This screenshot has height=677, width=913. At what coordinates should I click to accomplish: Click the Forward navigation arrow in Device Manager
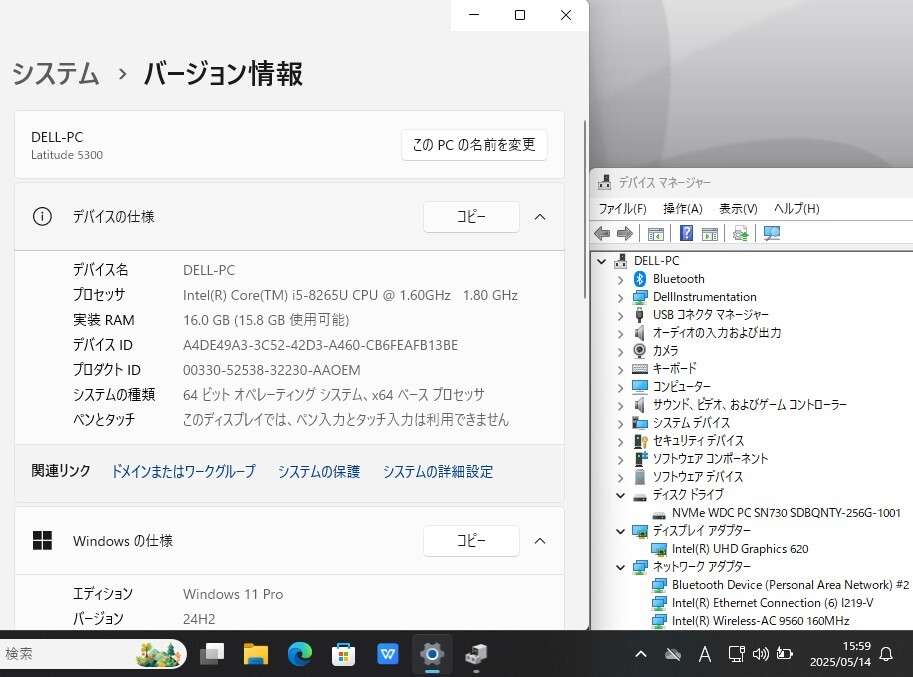(x=625, y=233)
